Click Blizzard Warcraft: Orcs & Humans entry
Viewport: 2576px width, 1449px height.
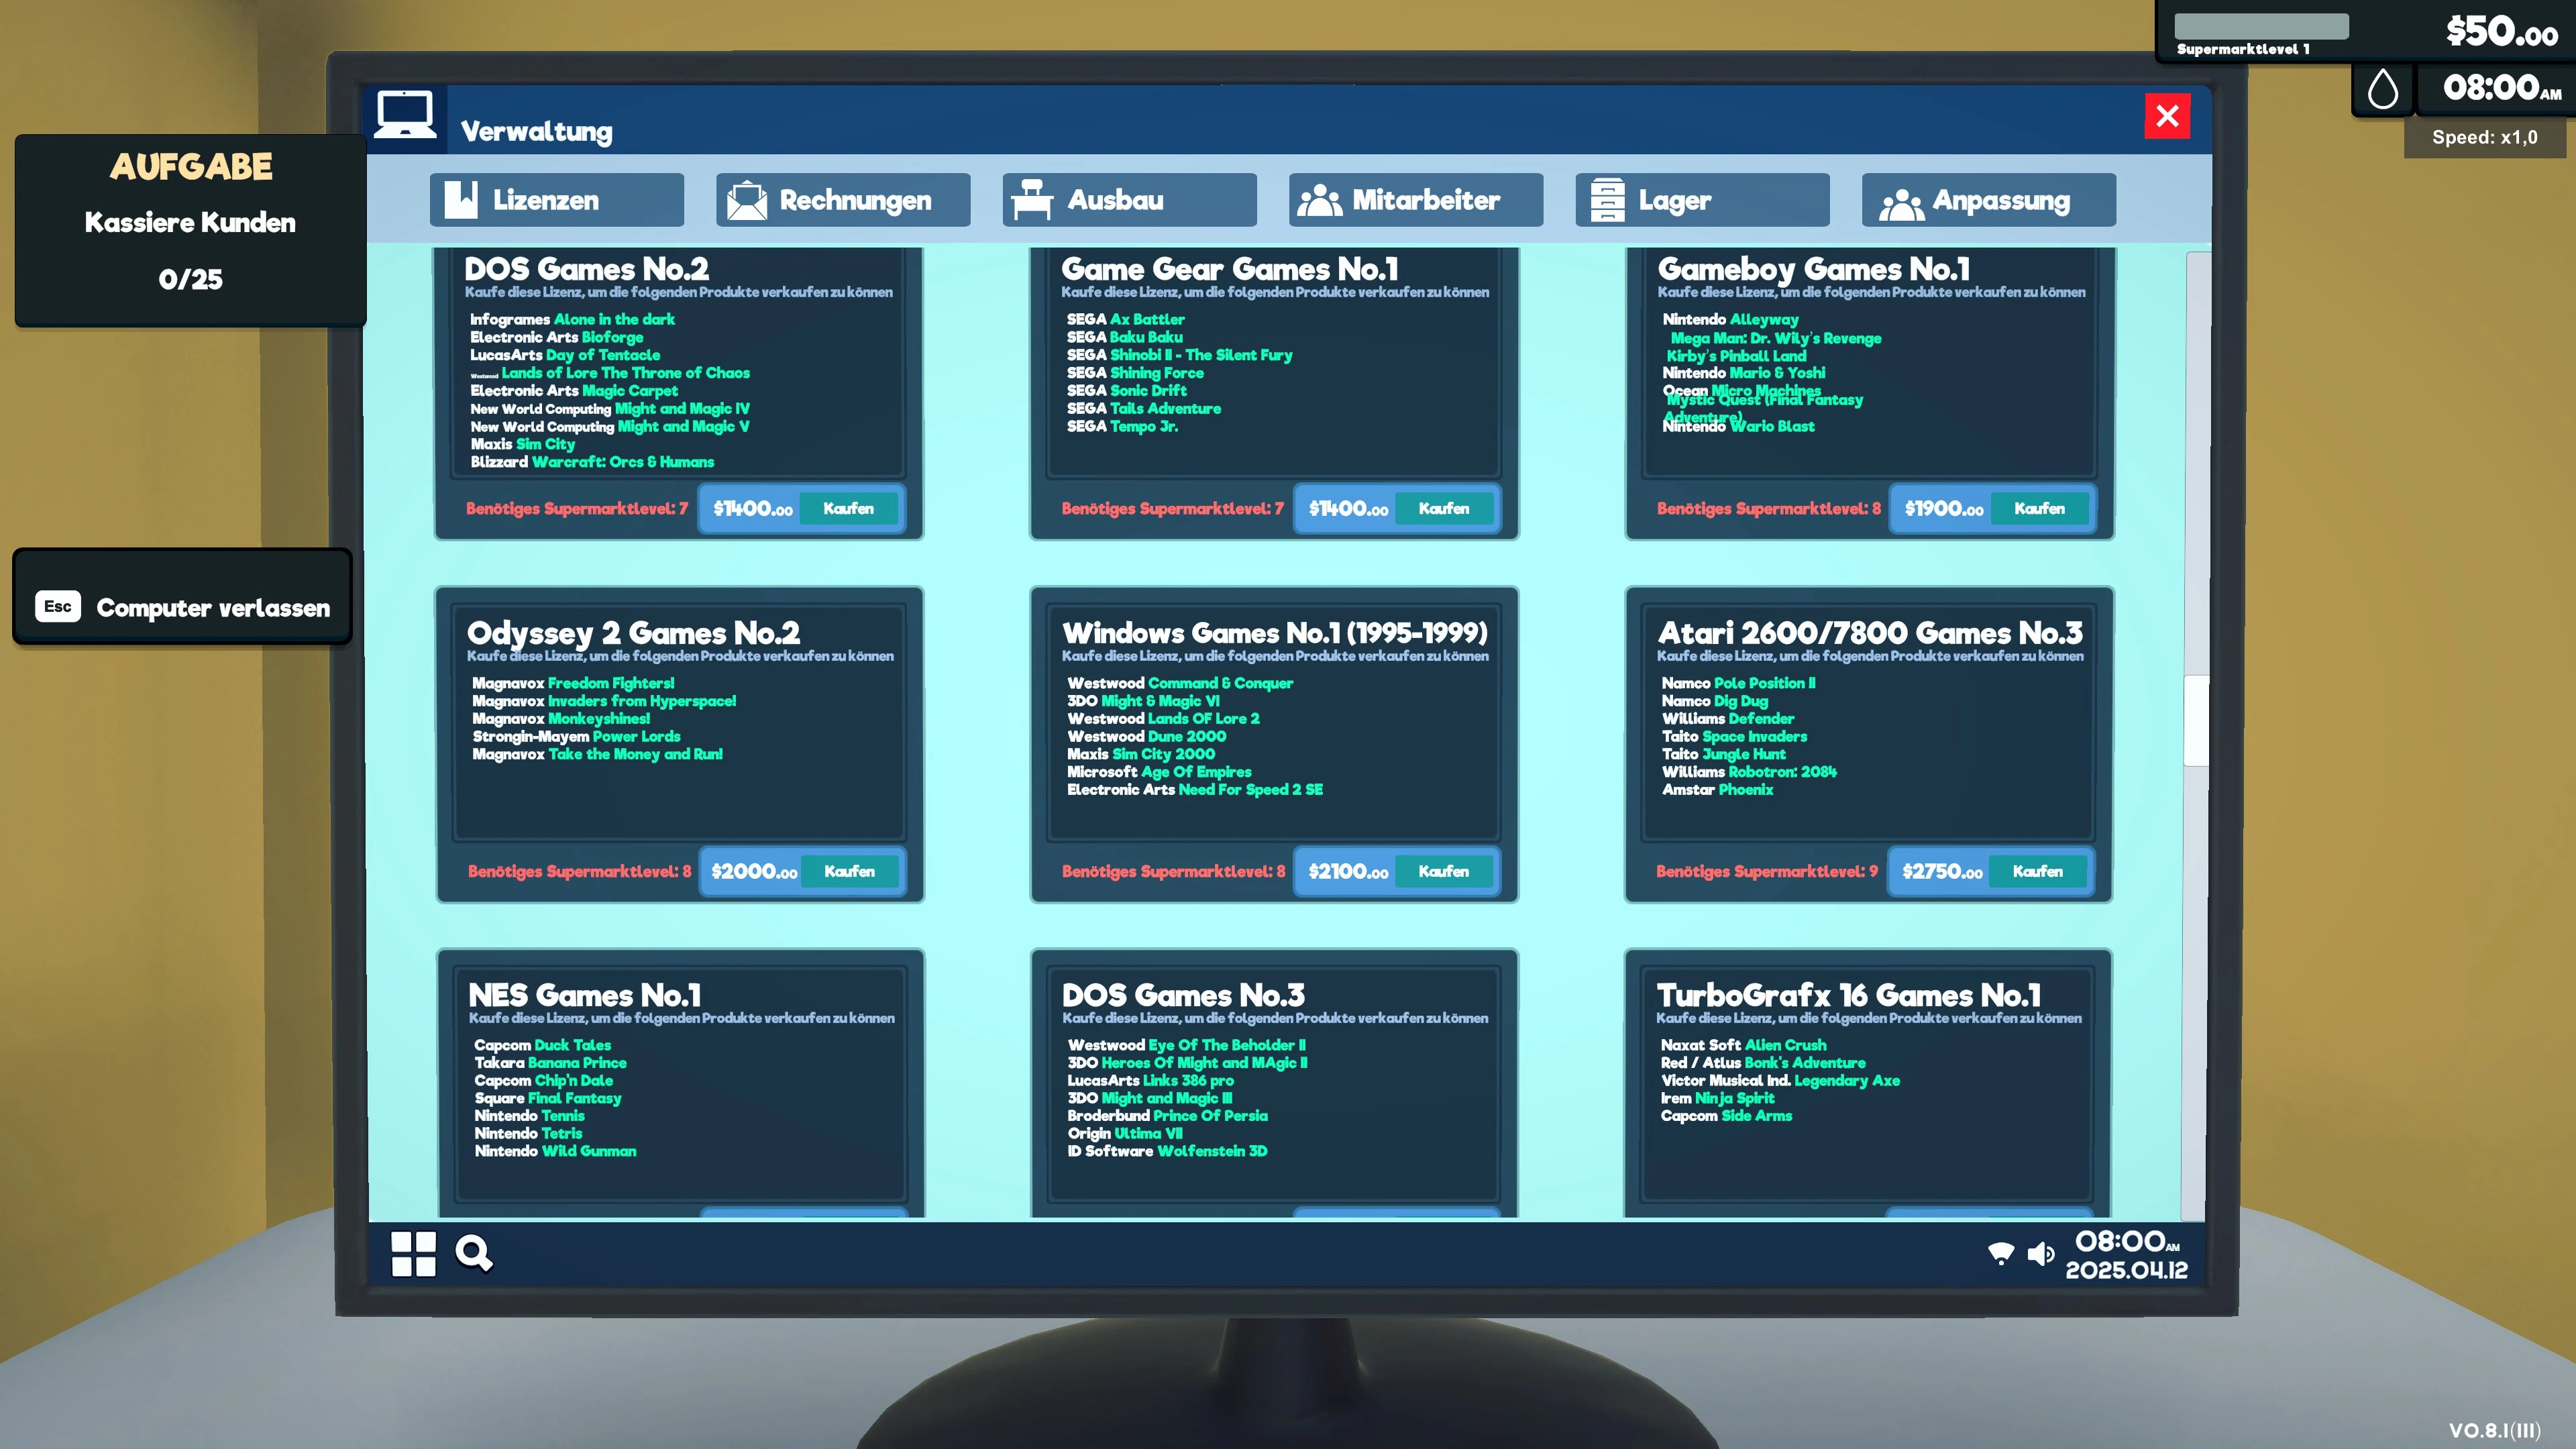click(592, 462)
